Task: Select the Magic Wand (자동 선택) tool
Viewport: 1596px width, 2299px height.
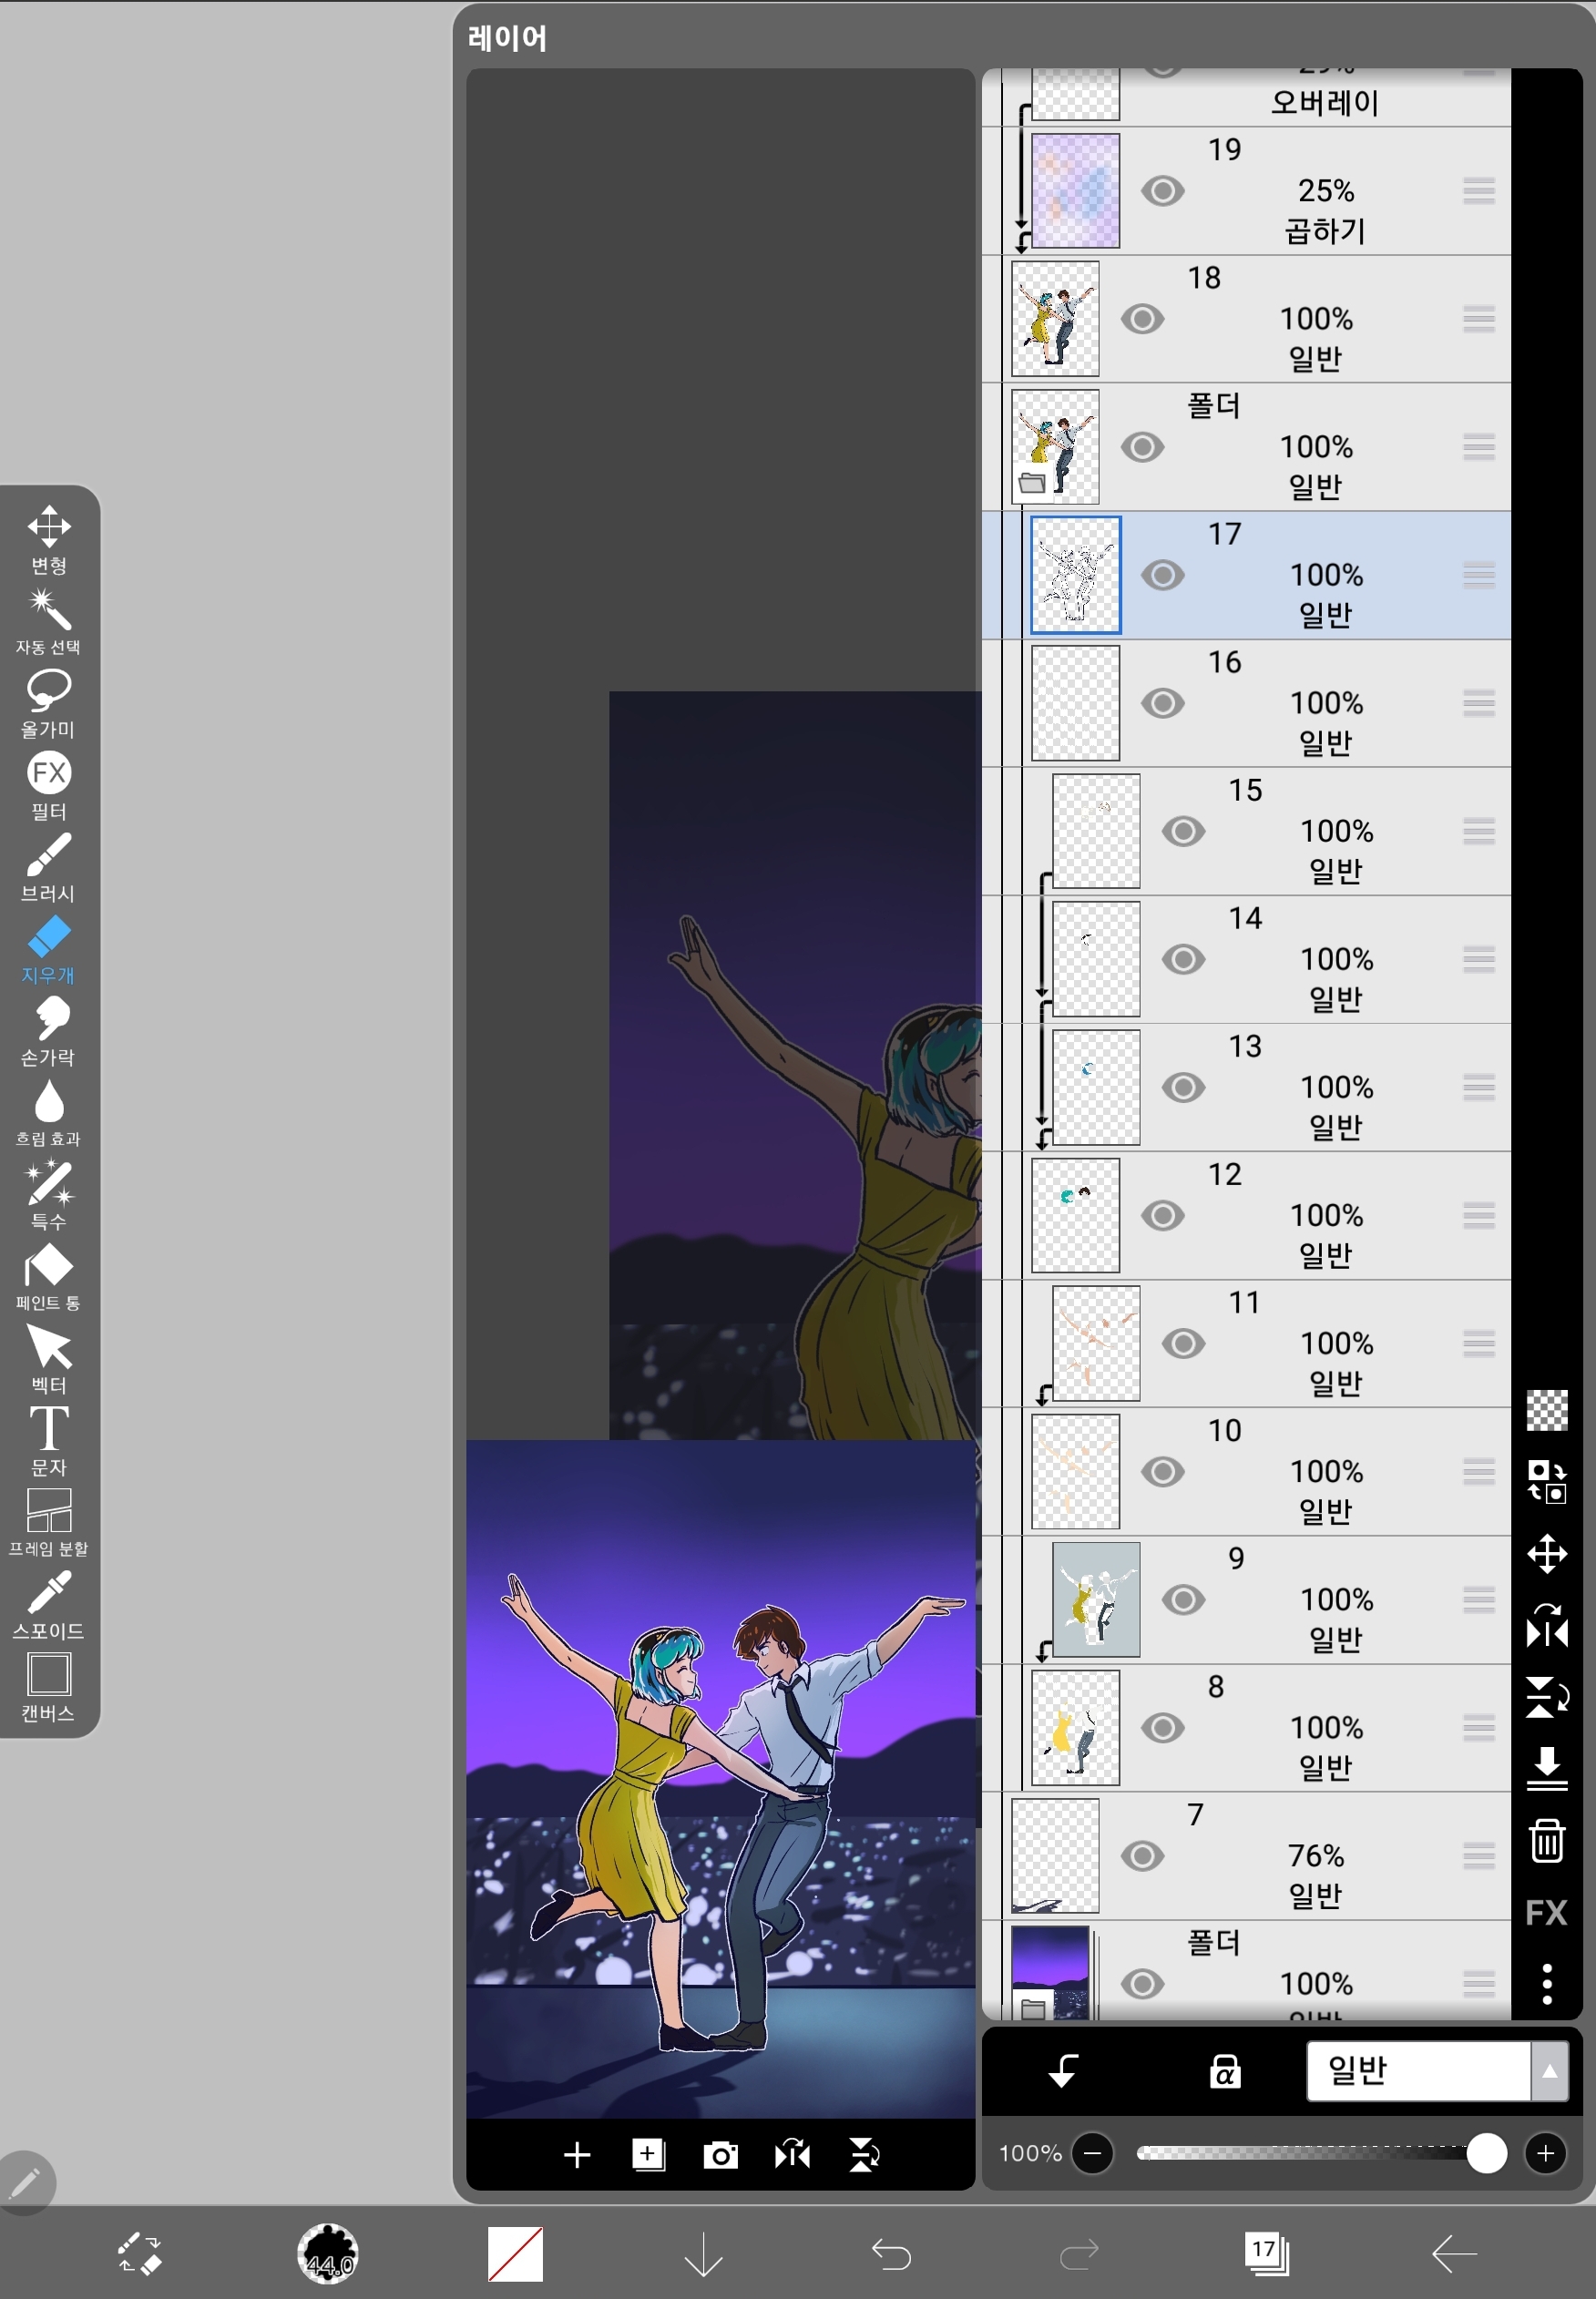Action: coord(48,622)
